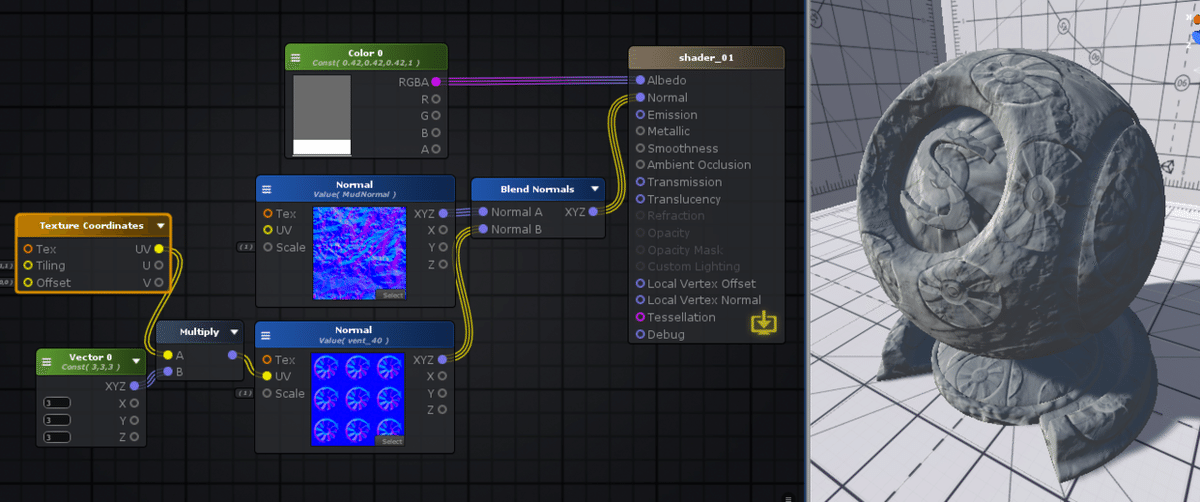
Task: Click the Local Vertex Offset port
Action: coord(640,283)
